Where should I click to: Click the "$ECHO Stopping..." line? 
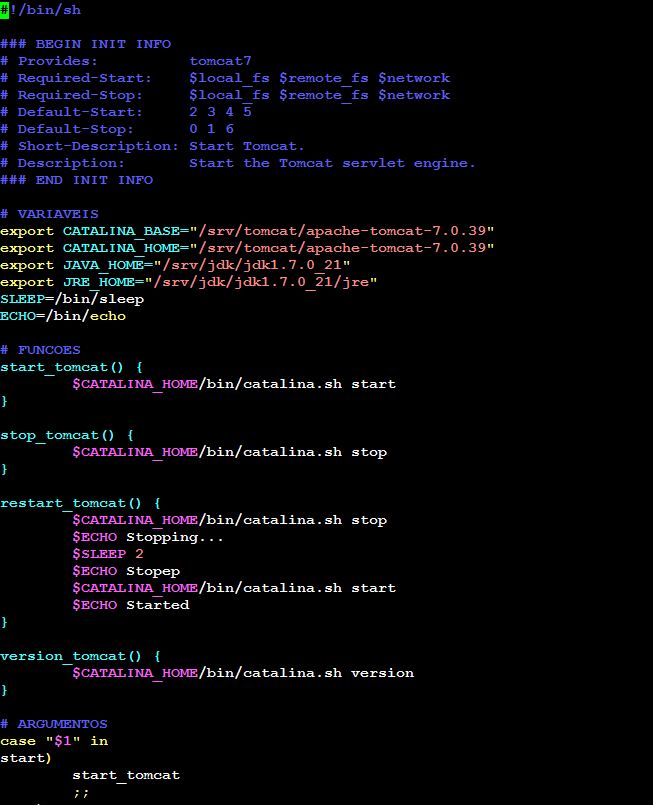click(148, 537)
